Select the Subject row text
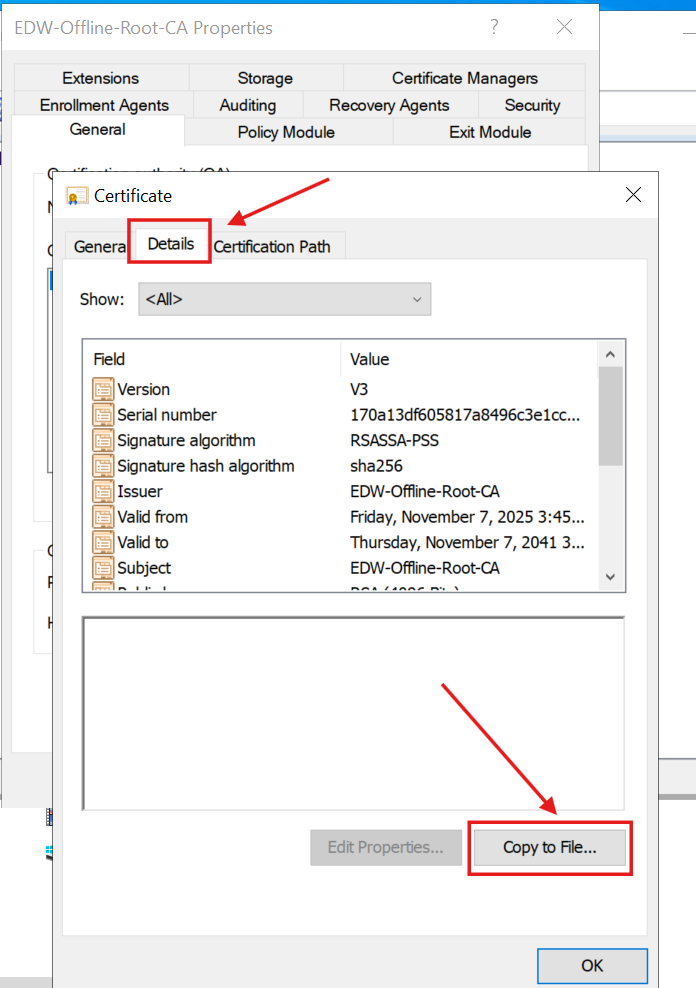Screen dimensions: 696x988 (x=144, y=568)
